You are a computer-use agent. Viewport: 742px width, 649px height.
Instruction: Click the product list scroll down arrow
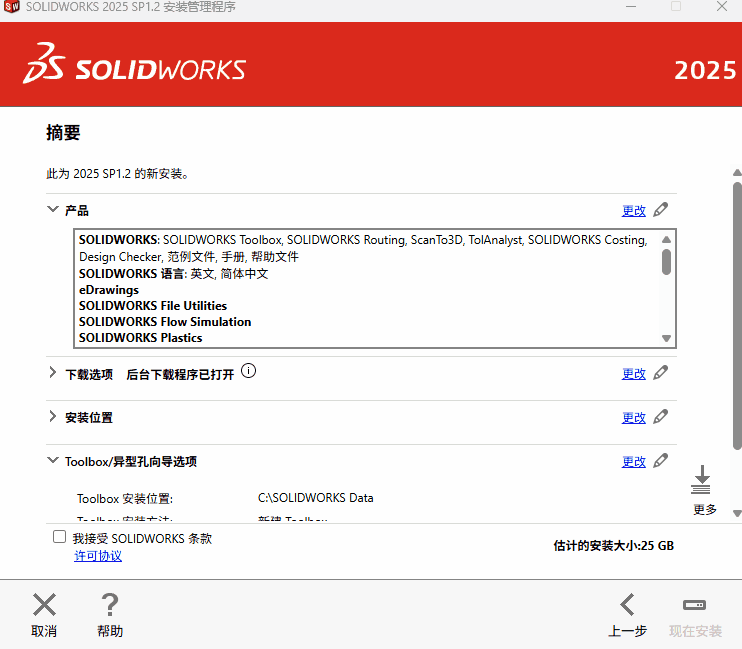pyautogui.click(x=667, y=338)
